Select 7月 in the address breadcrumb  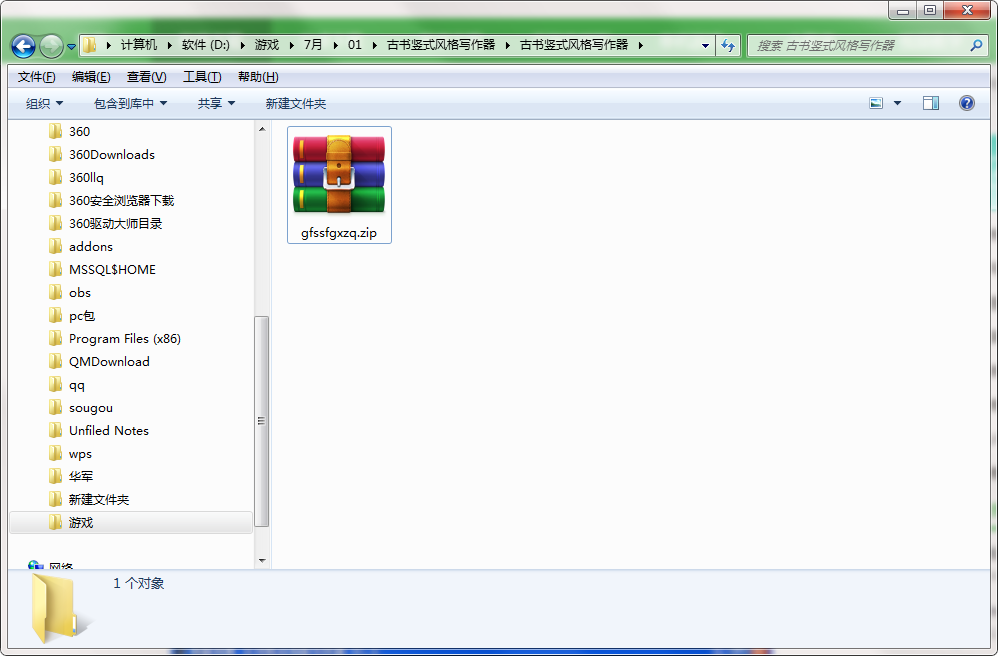click(313, 45)
